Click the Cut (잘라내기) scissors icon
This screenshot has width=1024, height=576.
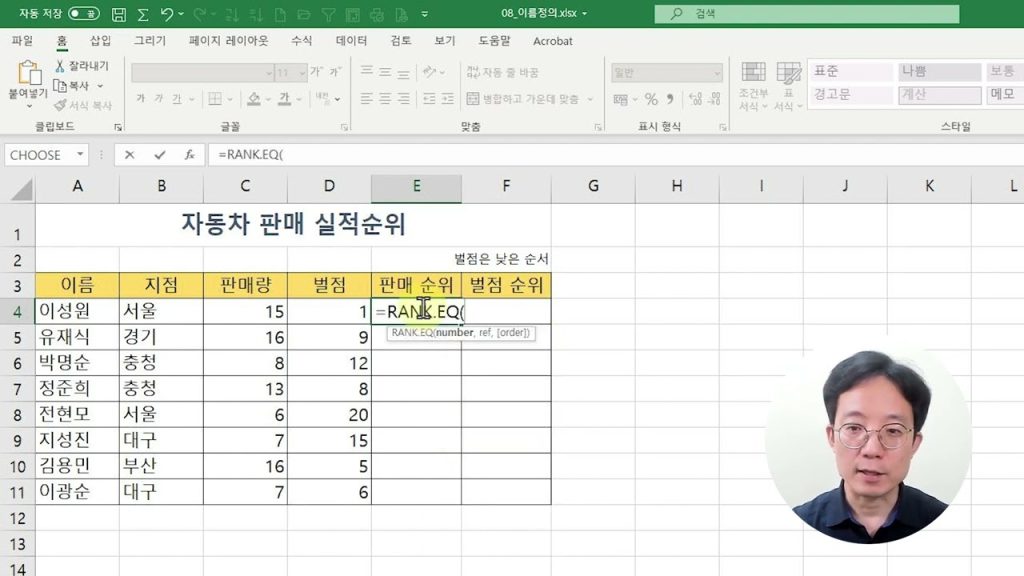pos(60,66)
